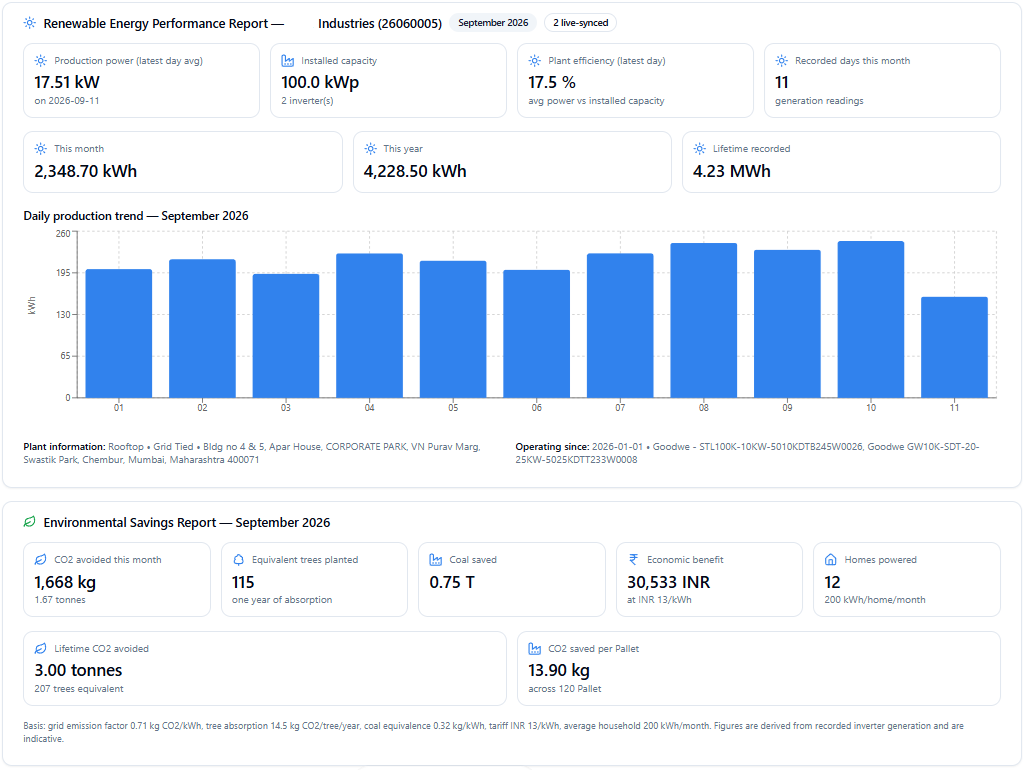This screenshot has width=1031, height=770.
Task: Click the Daily production trend heading
Action: (x=136, y=216)
